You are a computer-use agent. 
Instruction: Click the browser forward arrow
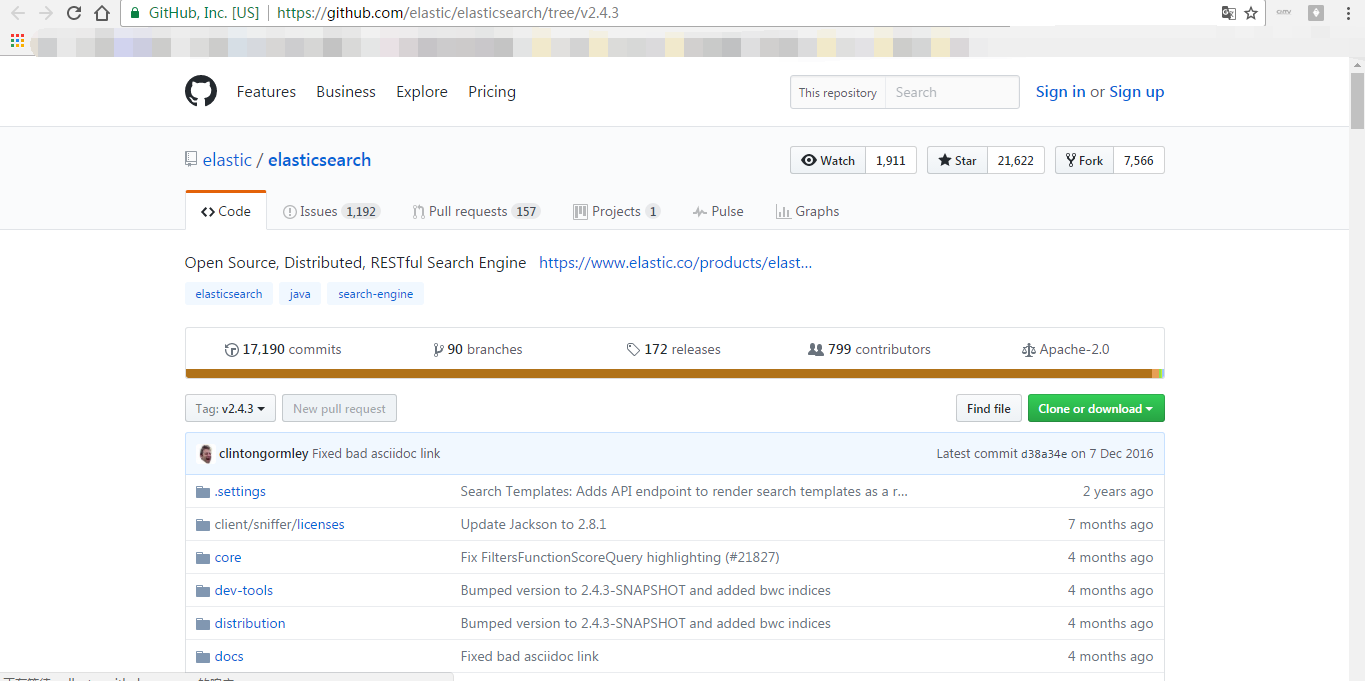pos(45,13)
